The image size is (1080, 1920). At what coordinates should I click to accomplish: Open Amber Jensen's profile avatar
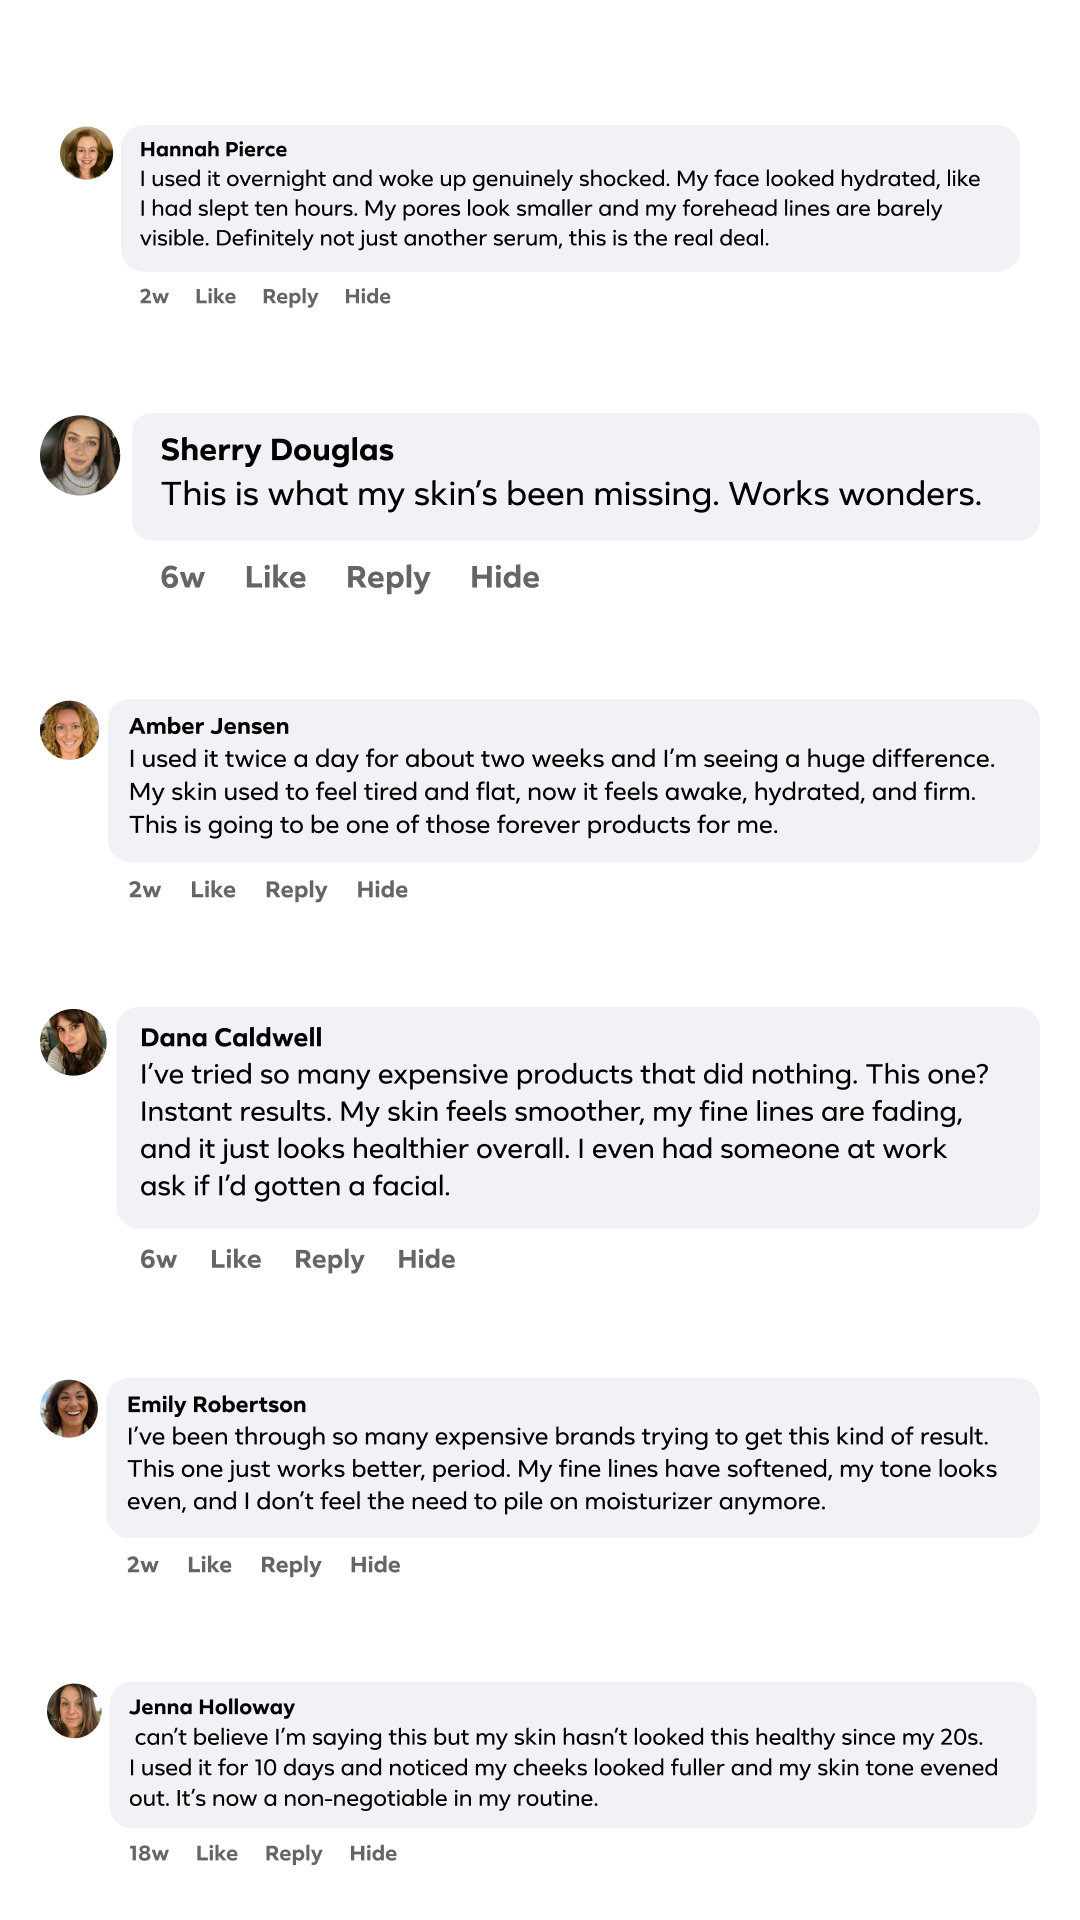[x=70, y=730]
